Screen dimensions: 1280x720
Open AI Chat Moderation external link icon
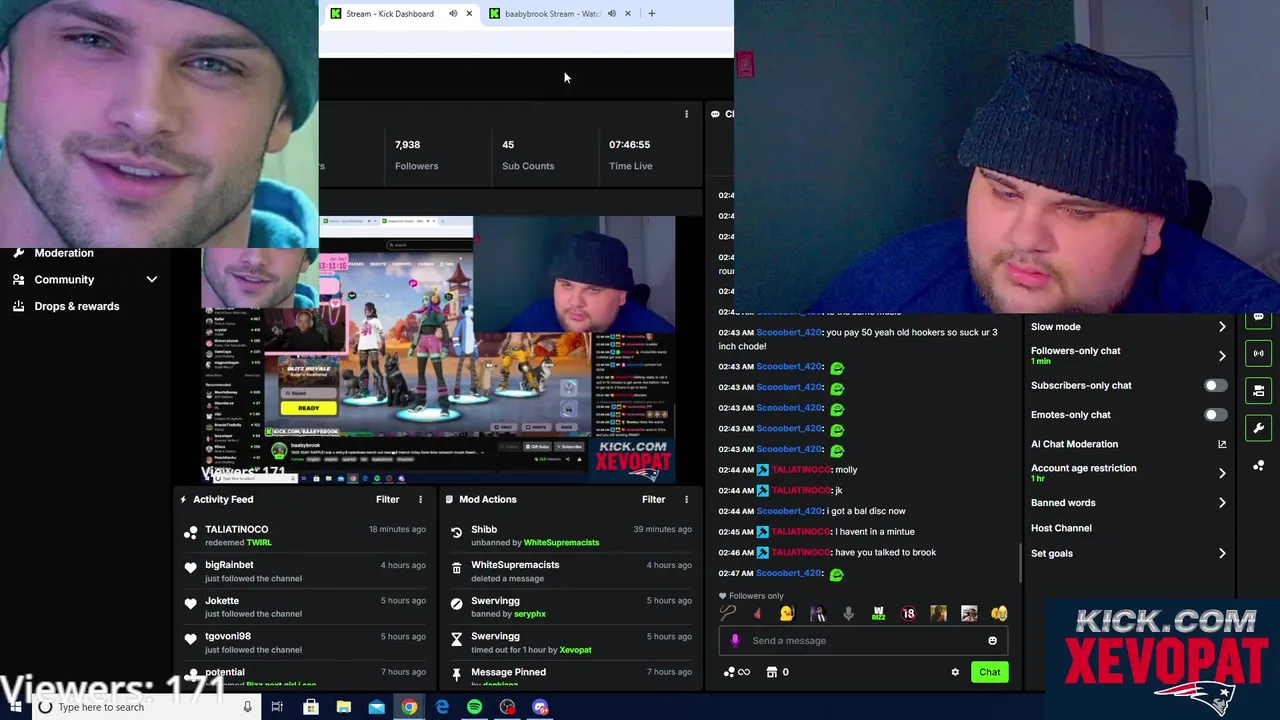1221,444
